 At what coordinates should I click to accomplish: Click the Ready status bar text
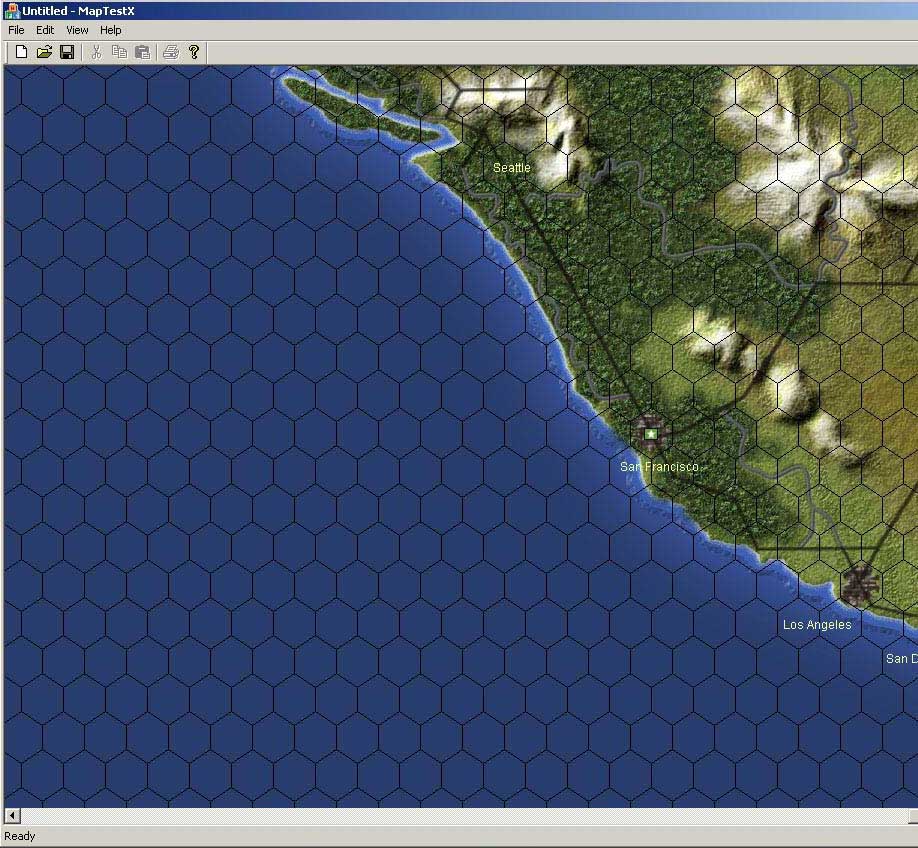[20, 836]
